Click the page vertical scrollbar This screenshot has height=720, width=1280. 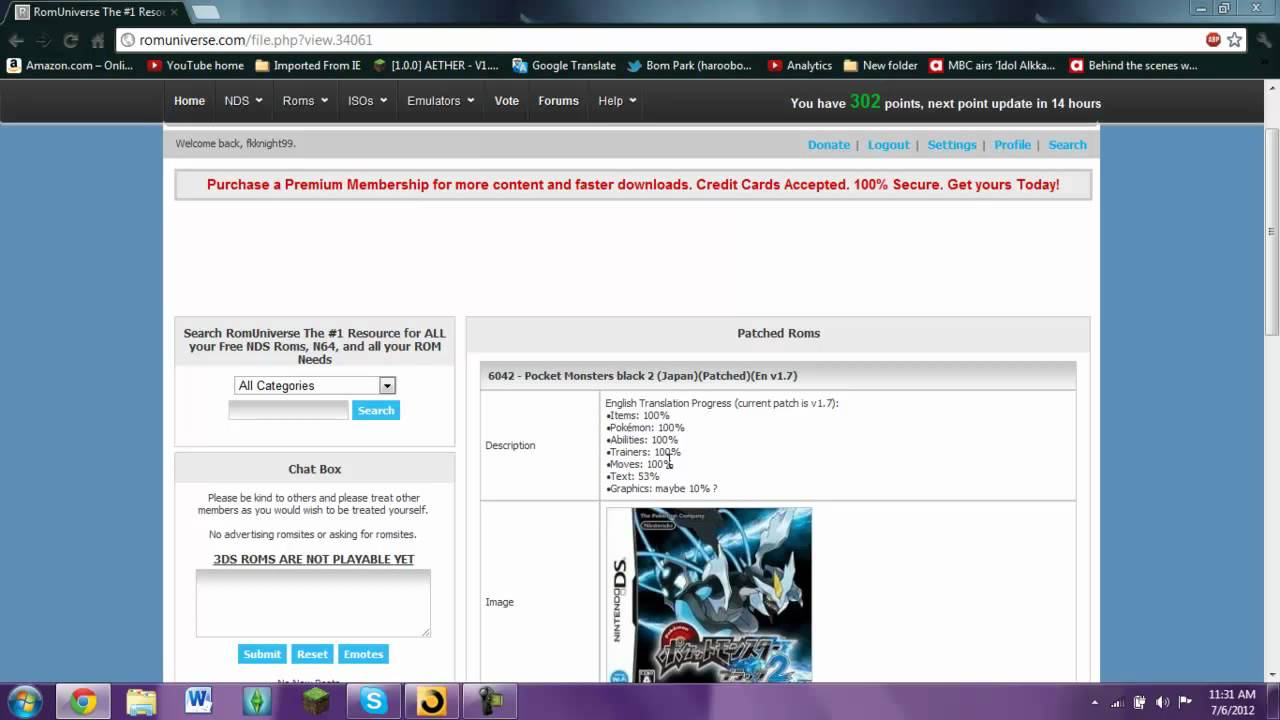click(1272, 230)
